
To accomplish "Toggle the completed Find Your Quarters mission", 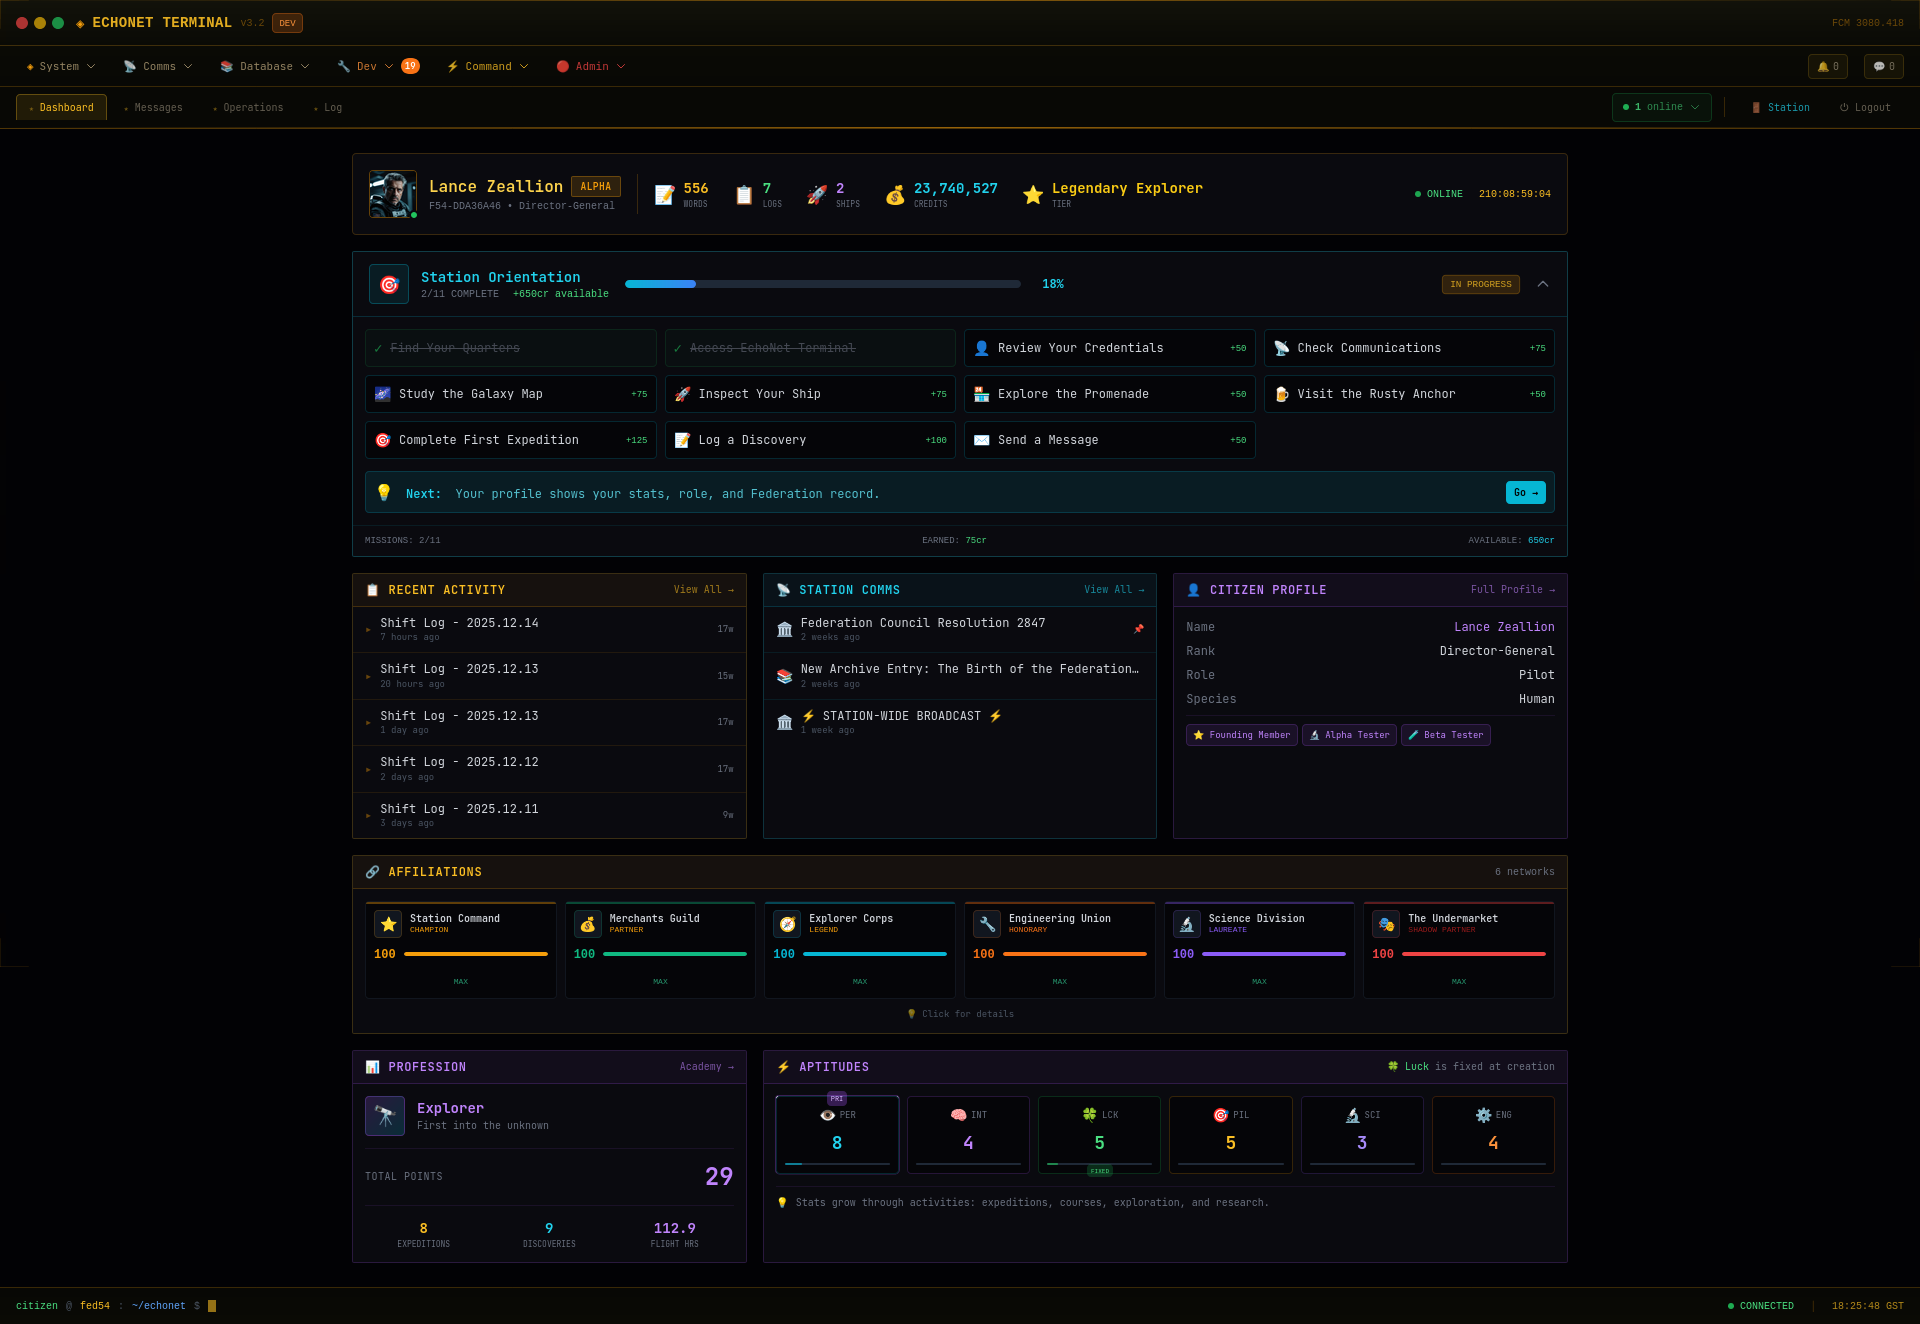I will [510, 348].
